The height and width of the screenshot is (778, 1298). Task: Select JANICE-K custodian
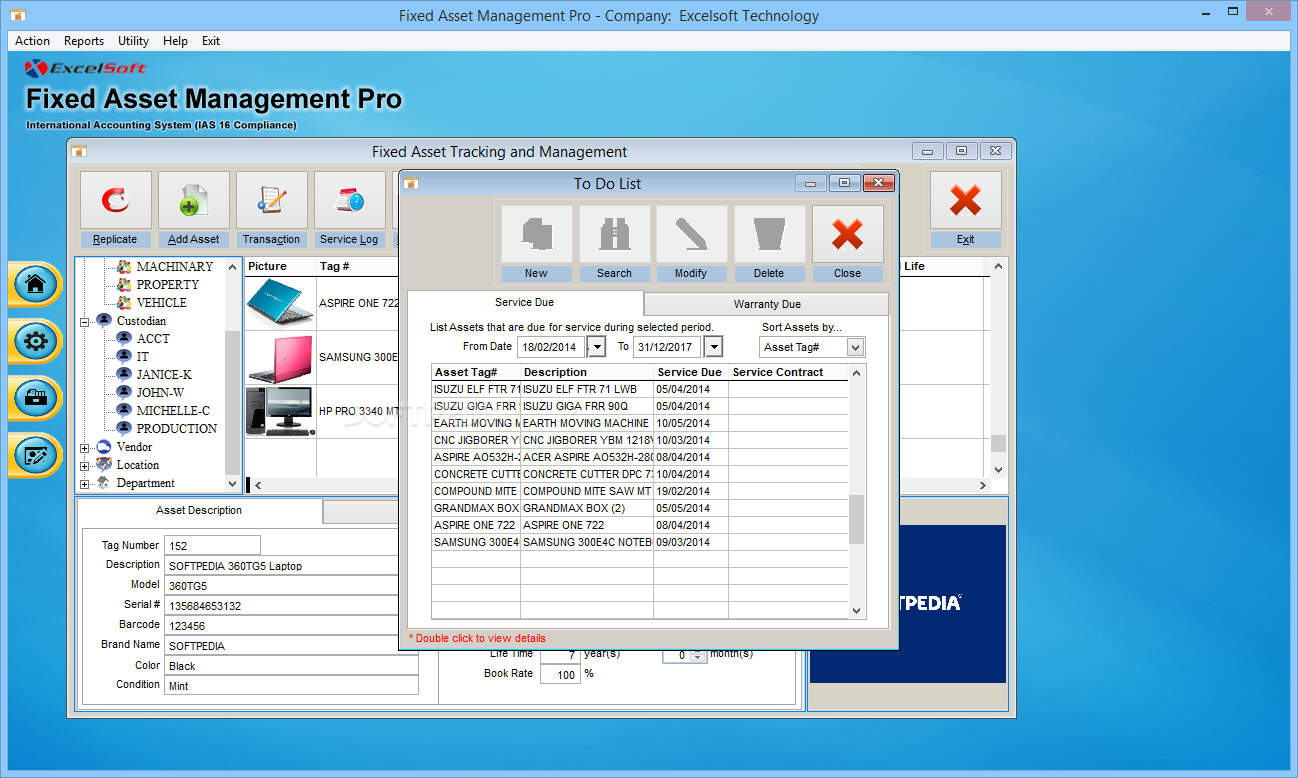point(164,375)
